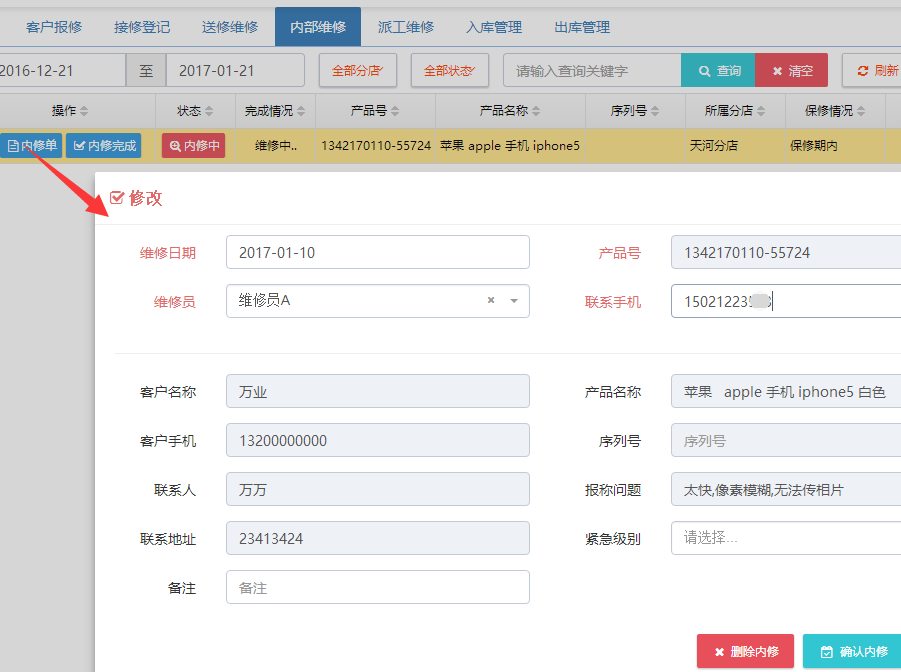
Task: Open the 紧急级别 请选择 dropdown
Action: [x=786, y=538]
